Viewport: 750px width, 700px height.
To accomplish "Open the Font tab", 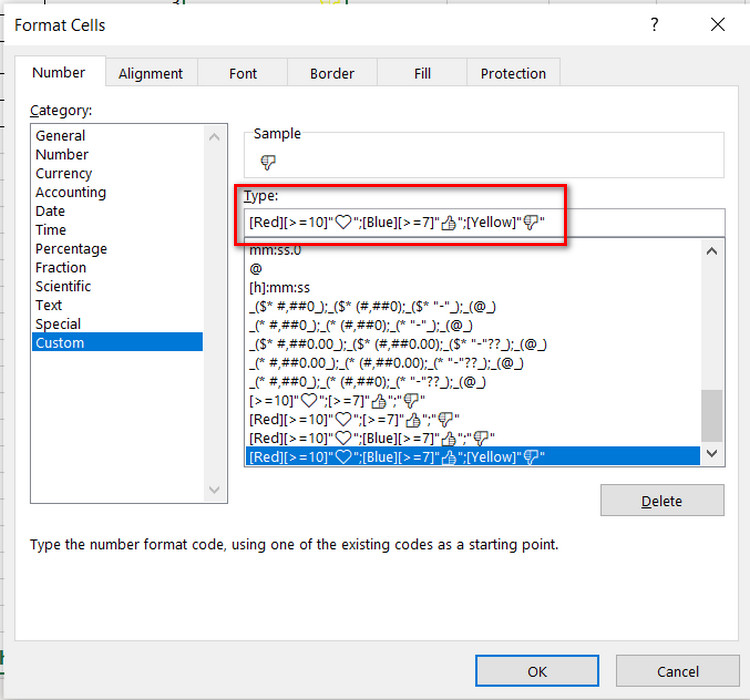I will (x=242, y=73).
